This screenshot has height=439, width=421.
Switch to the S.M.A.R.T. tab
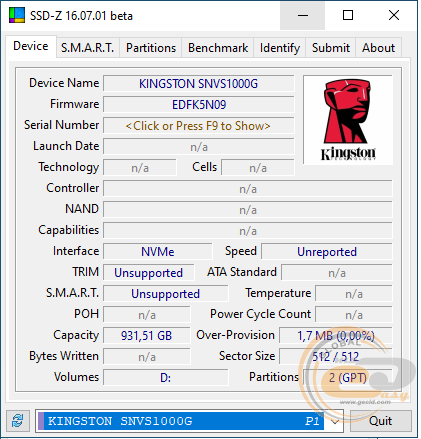point(87,48)
